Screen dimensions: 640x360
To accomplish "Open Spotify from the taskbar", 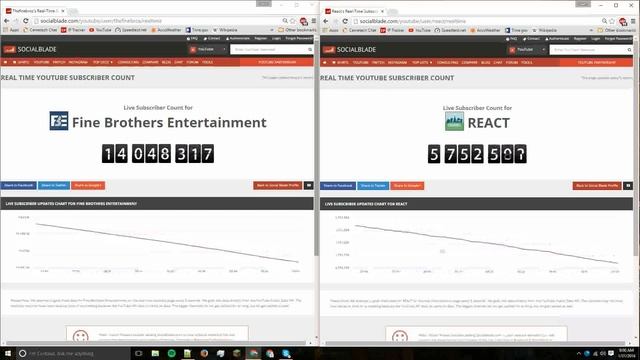I will [171, 353].
